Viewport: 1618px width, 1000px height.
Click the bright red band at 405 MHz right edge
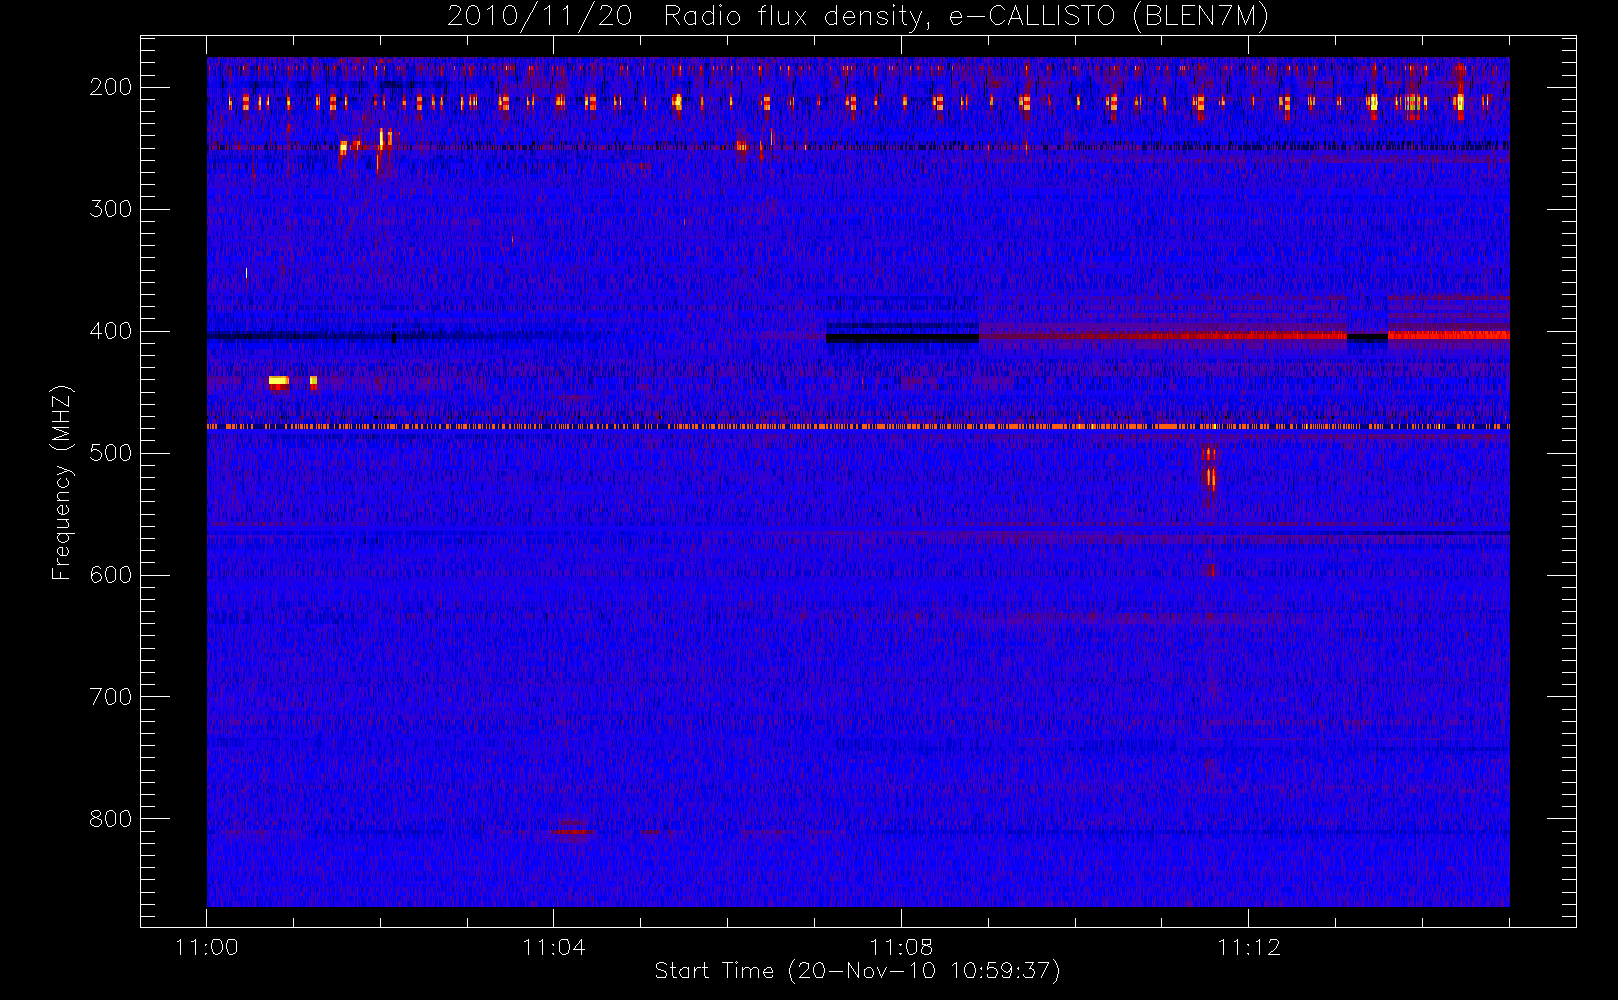click(x=1448, y=336)
